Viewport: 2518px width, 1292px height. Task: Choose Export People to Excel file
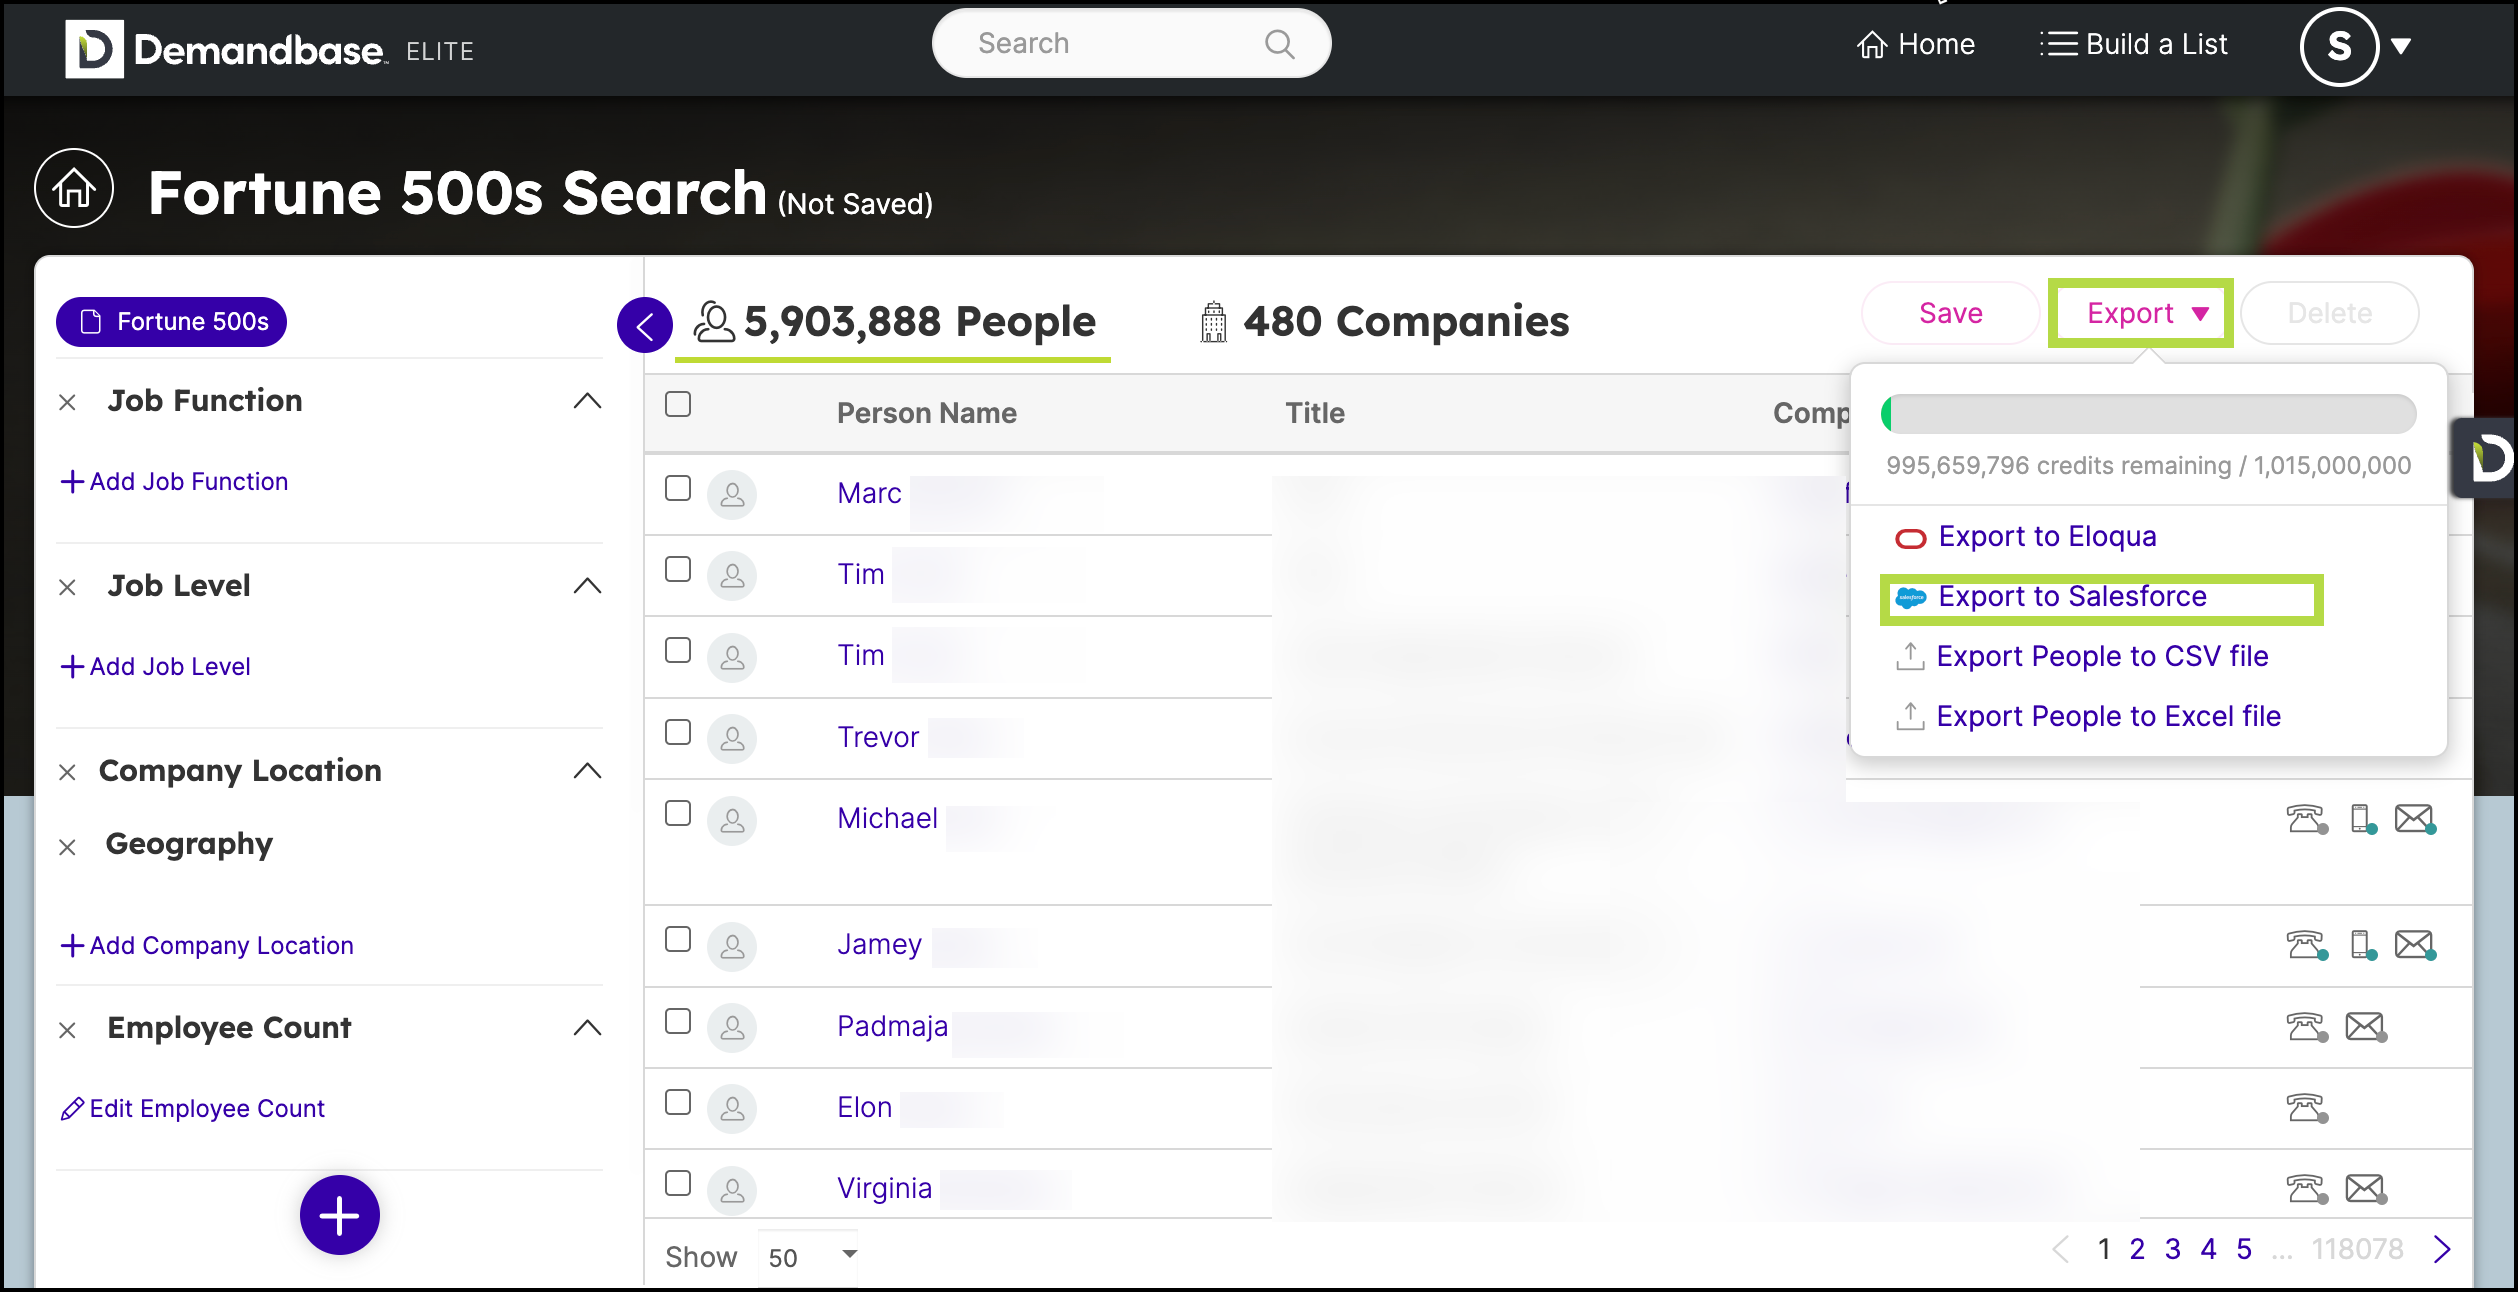[x=2088, y=717]
